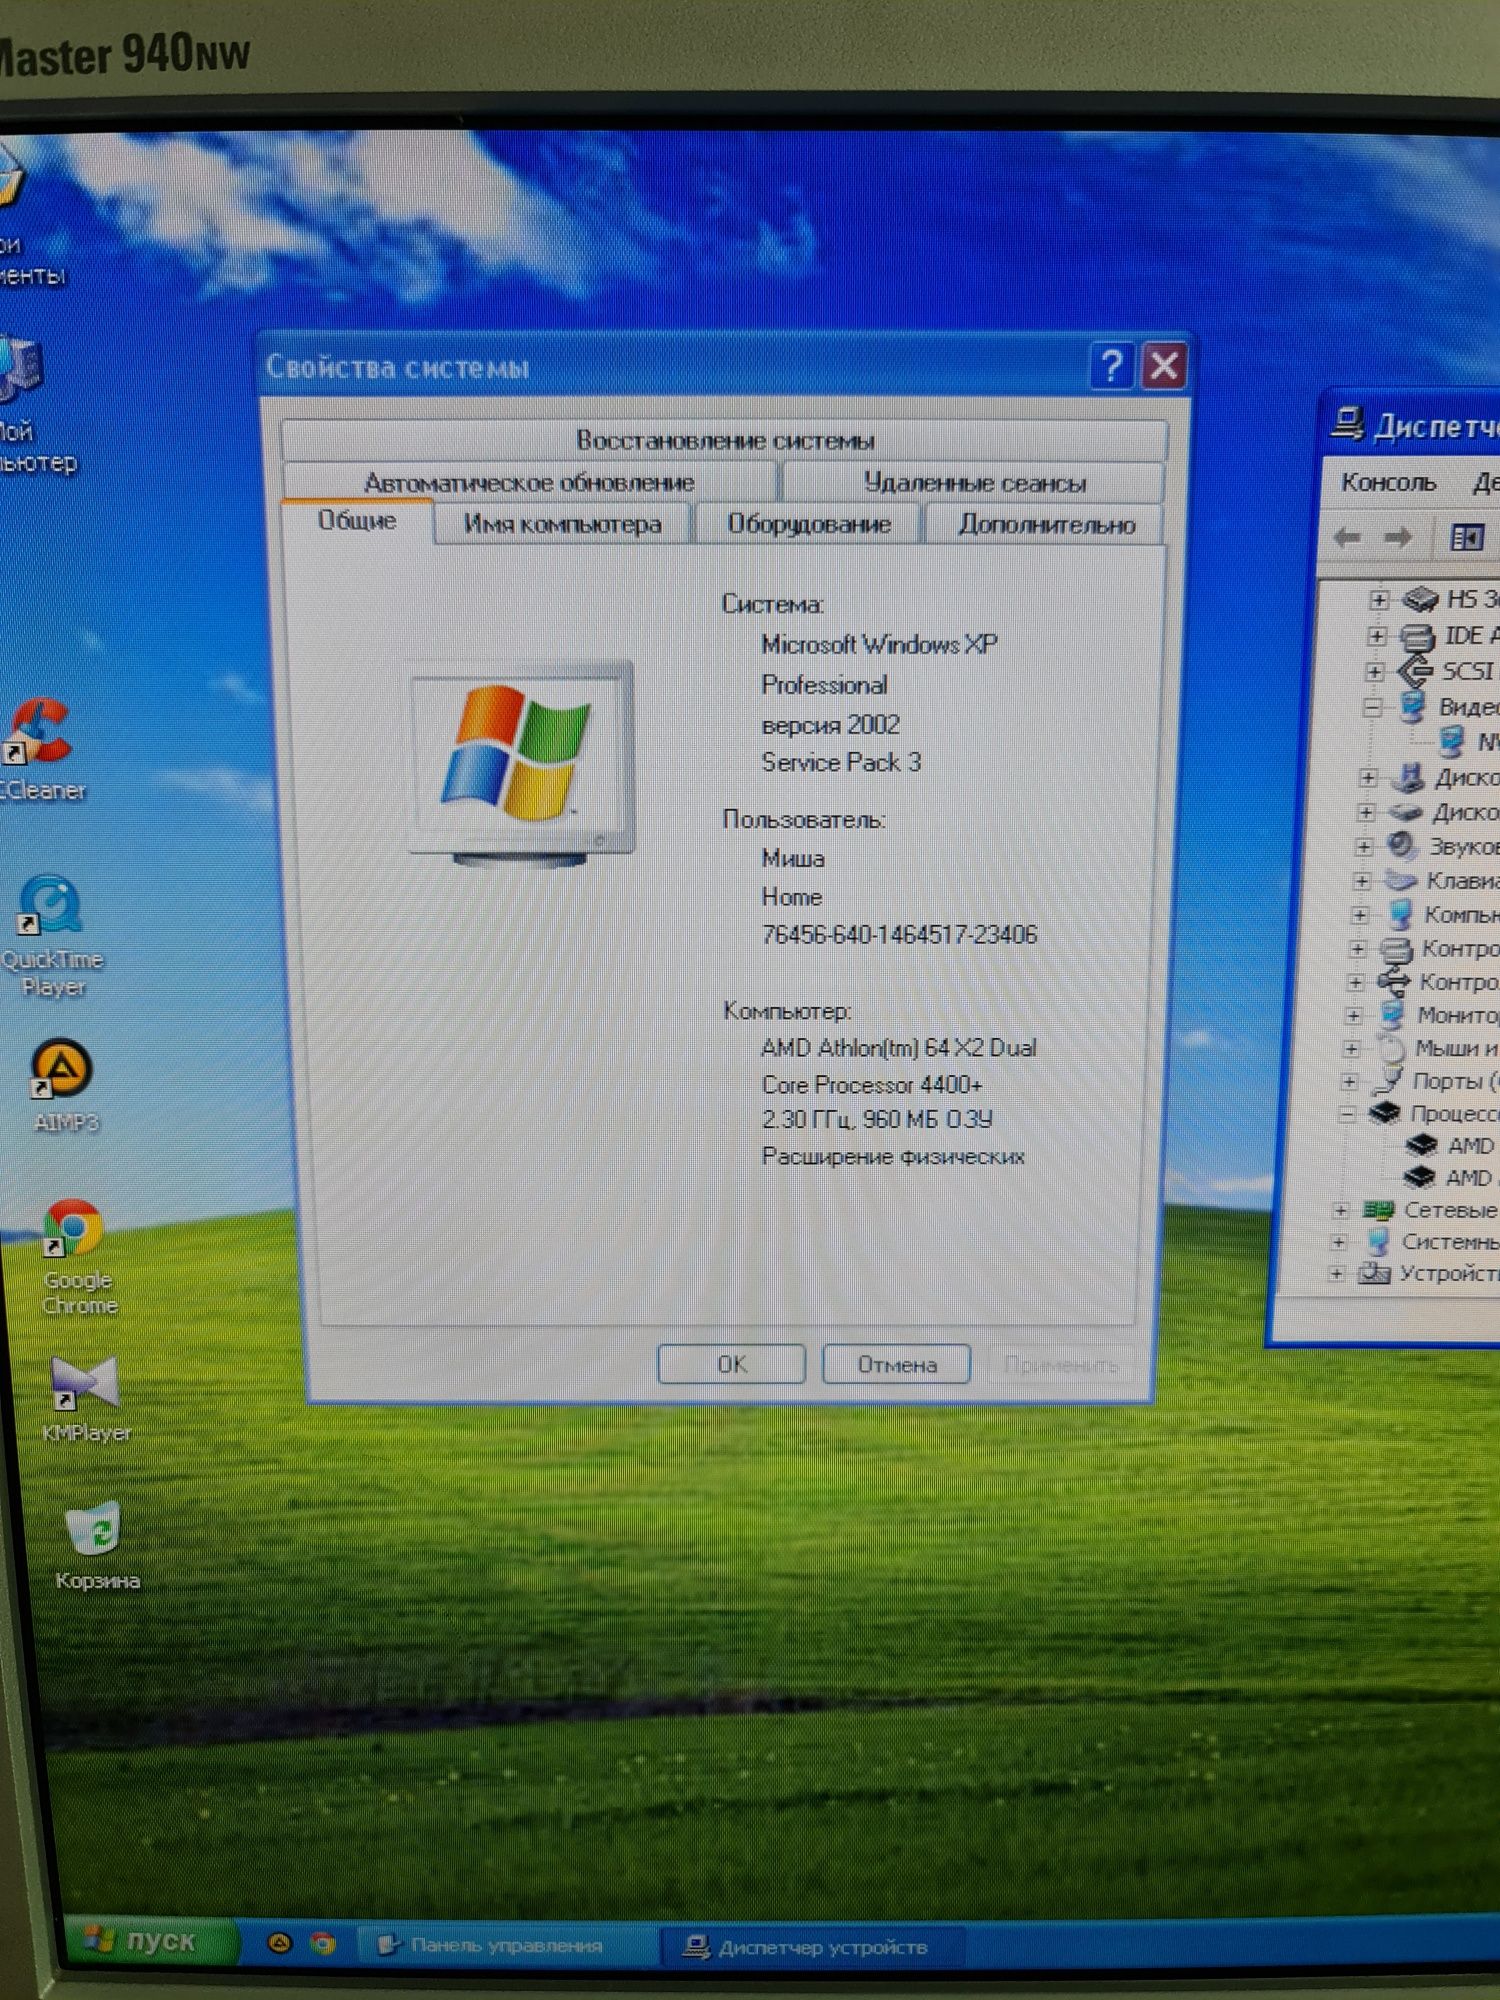Click the Service Pack 3 text
The height and width of the screenshot is (2000, 1500).
tap(841, 762)
